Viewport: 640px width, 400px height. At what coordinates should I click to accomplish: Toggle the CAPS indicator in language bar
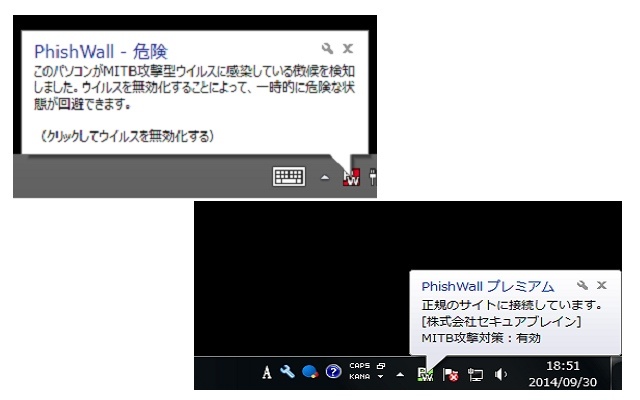pos(360,366)
